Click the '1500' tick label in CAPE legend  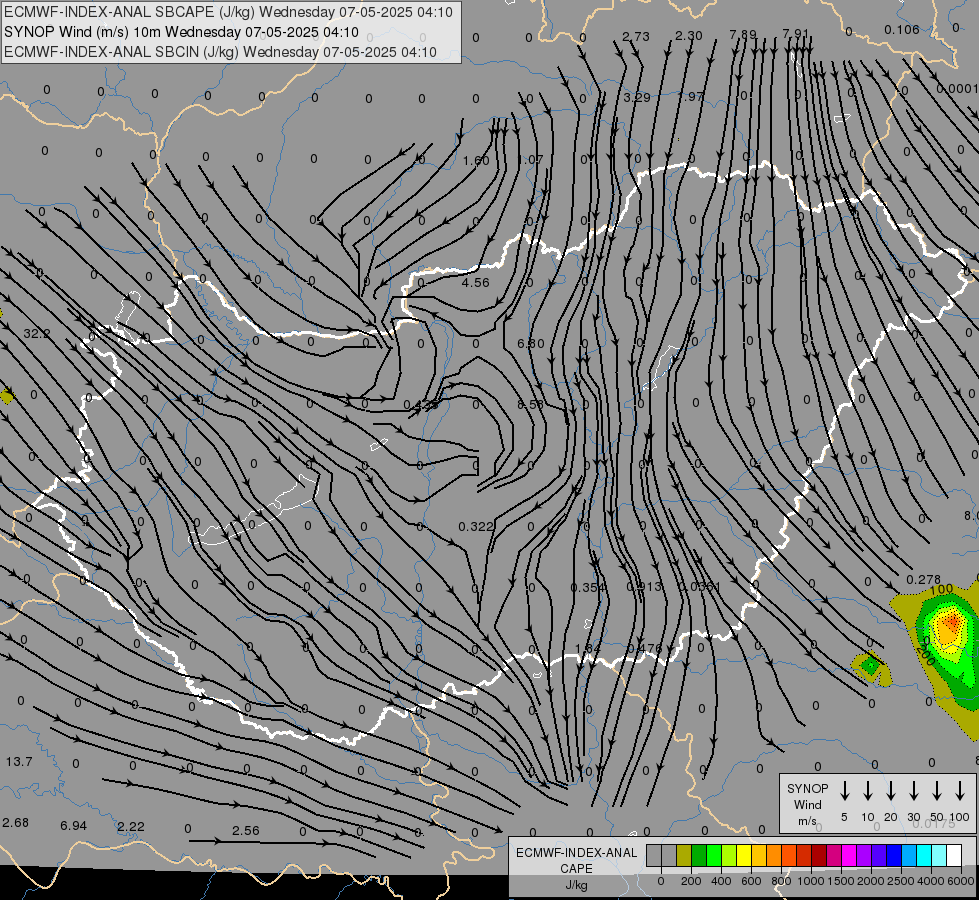coord(840,881)
